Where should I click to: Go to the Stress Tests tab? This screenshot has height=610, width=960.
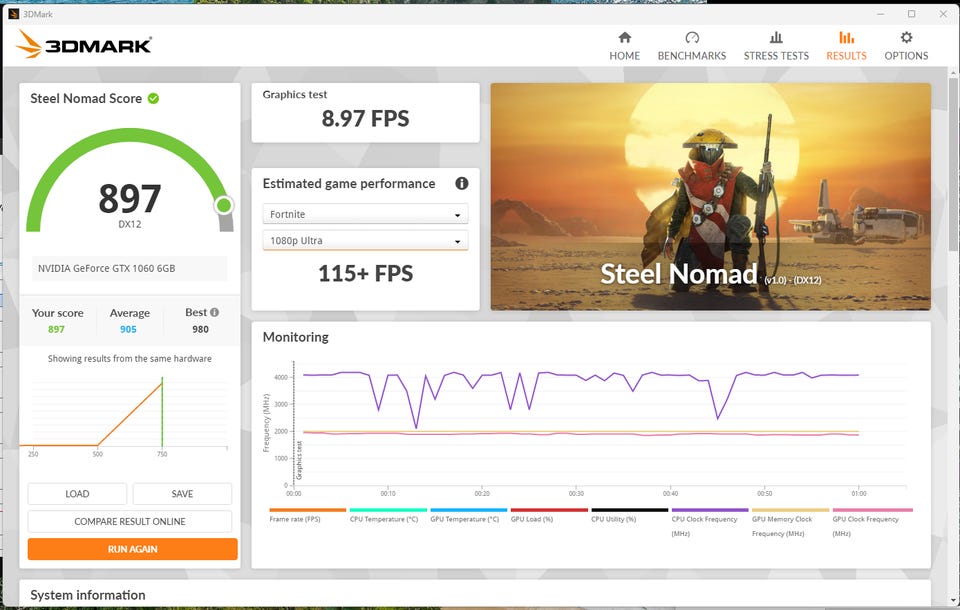tap(776, 47)
